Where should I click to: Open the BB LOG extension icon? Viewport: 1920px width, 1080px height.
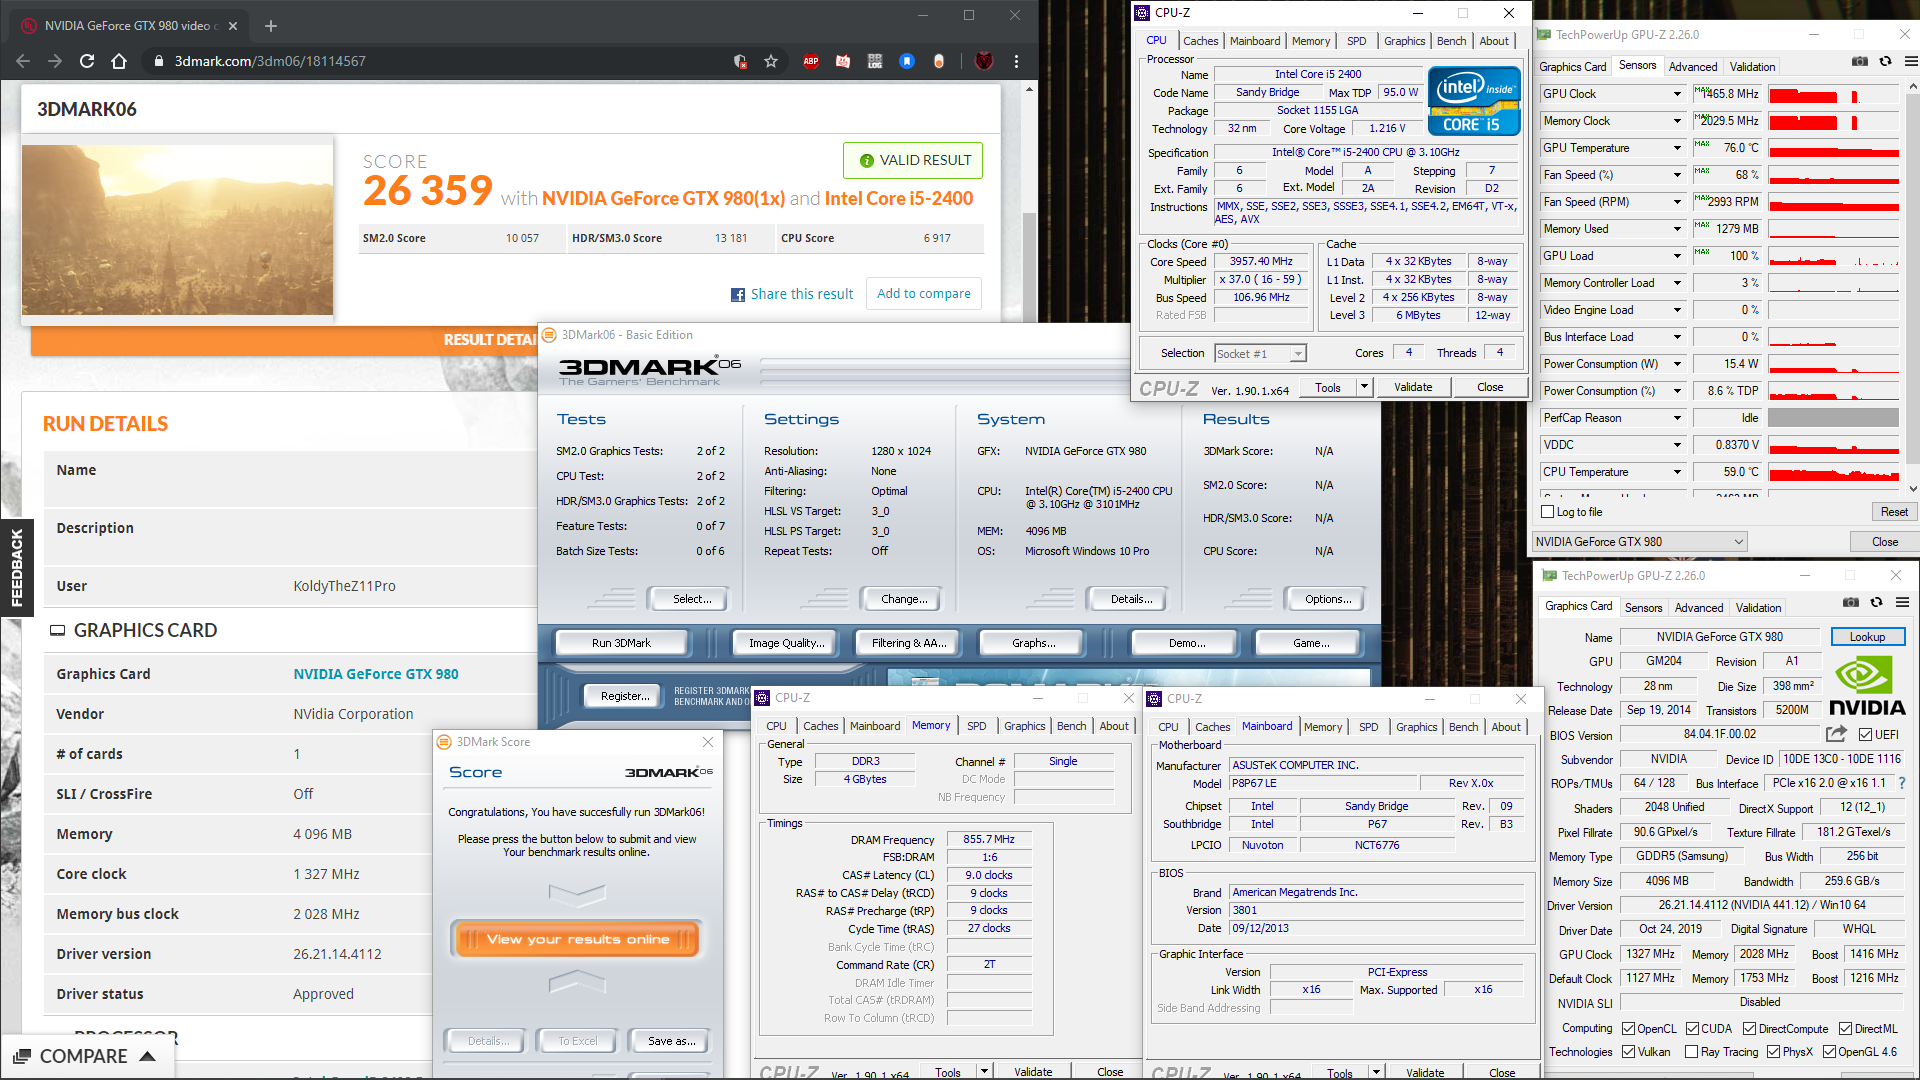click(875, 61)
